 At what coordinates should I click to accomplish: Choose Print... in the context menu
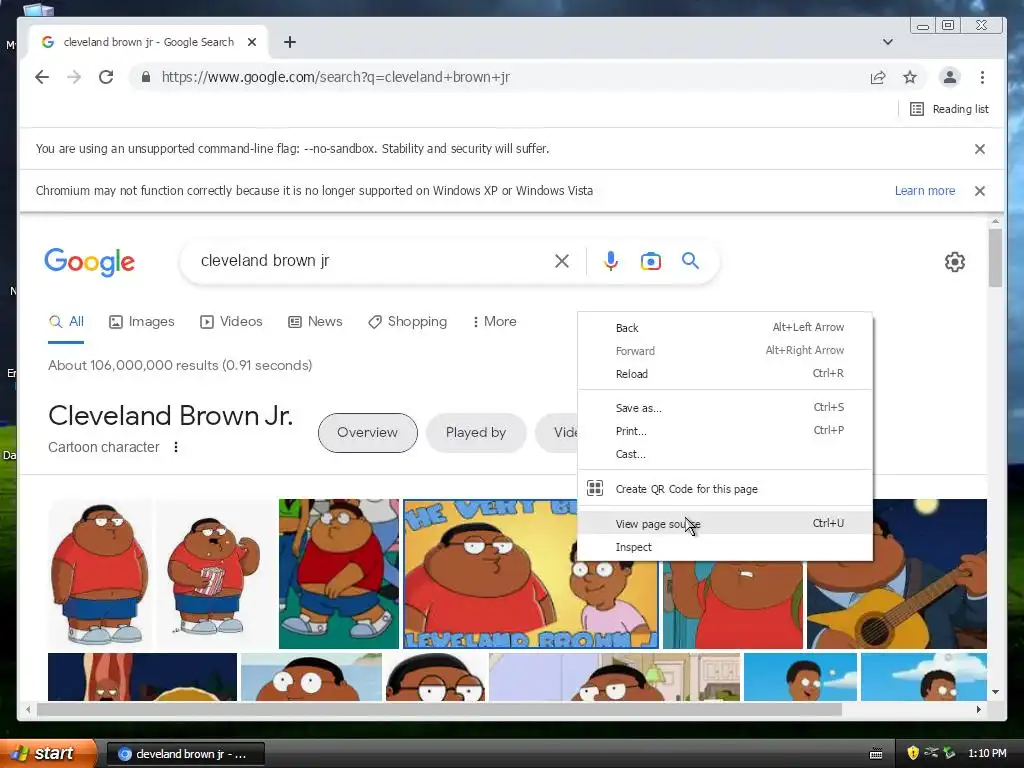pos(725,431)
